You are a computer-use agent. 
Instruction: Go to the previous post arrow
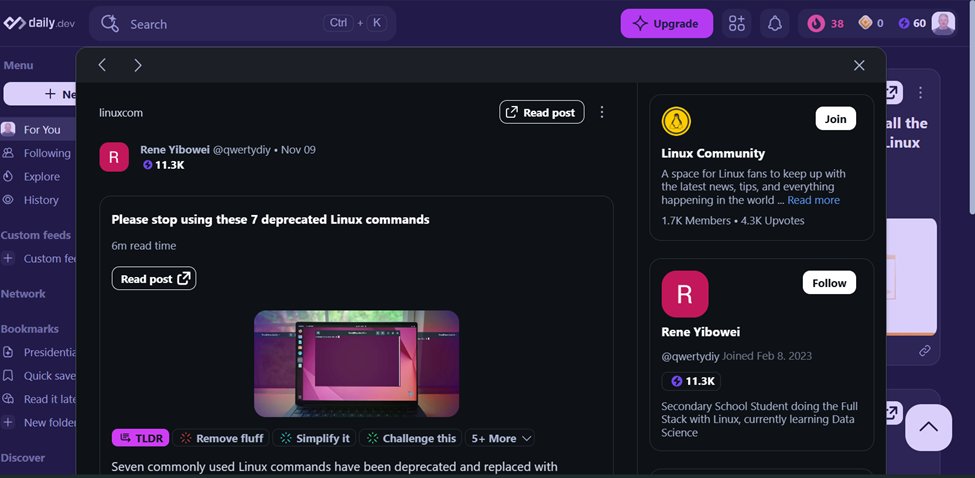click(103, 65)
